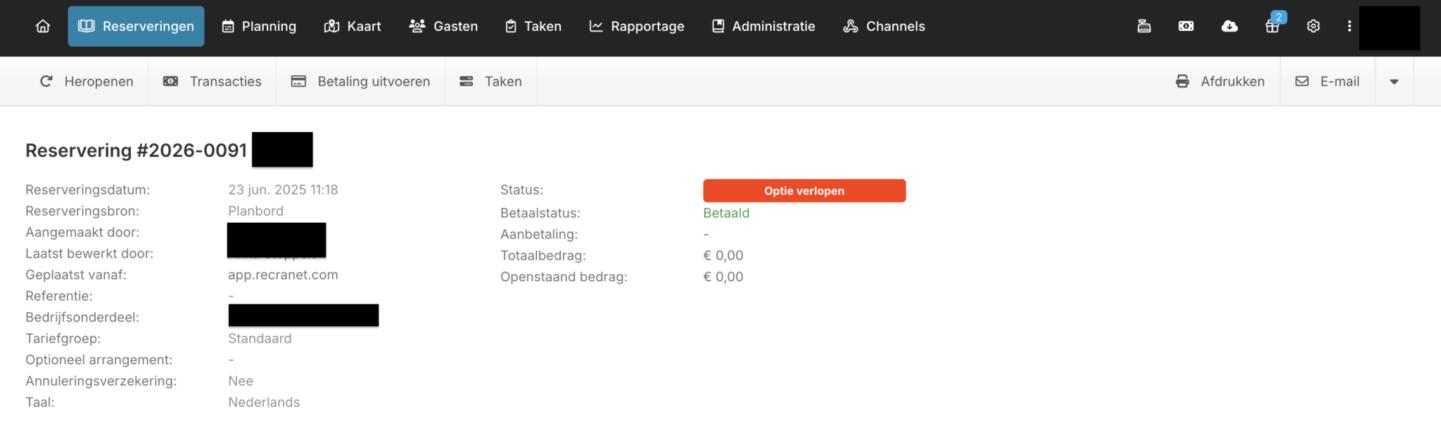Click the cloud download icon
1441x426 pixels.
coord(1229,27)
